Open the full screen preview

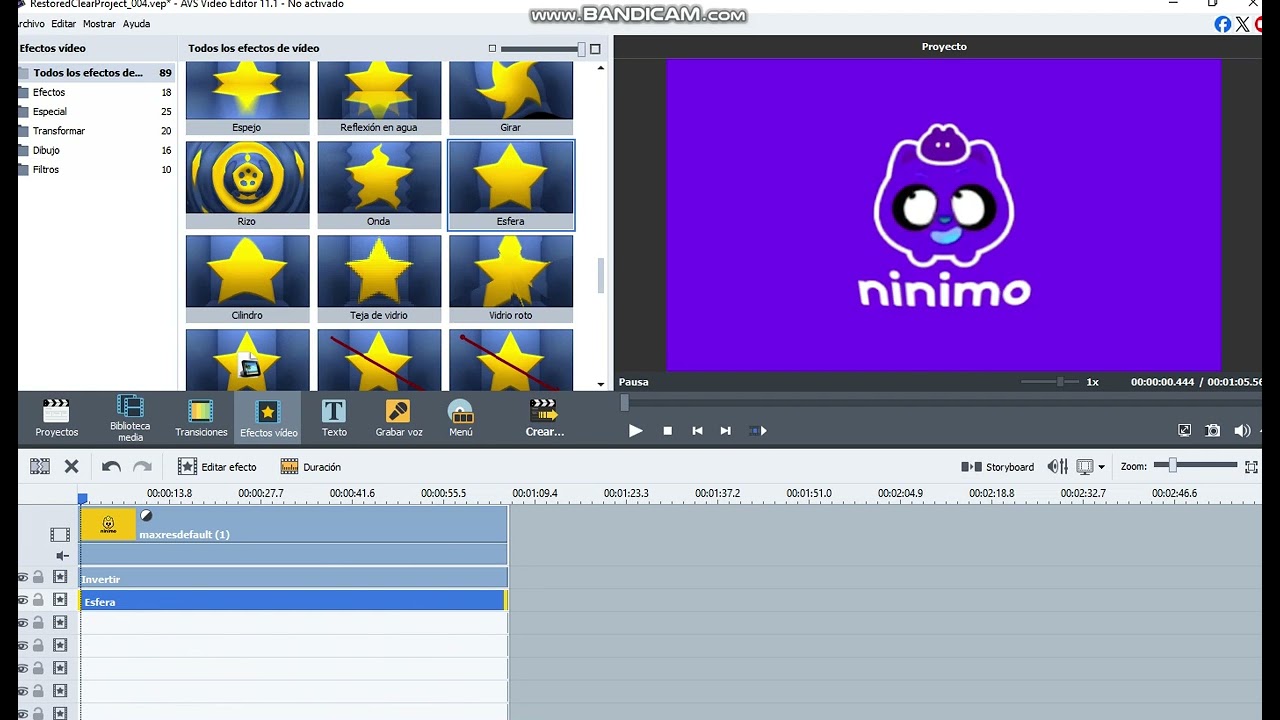1185,431
